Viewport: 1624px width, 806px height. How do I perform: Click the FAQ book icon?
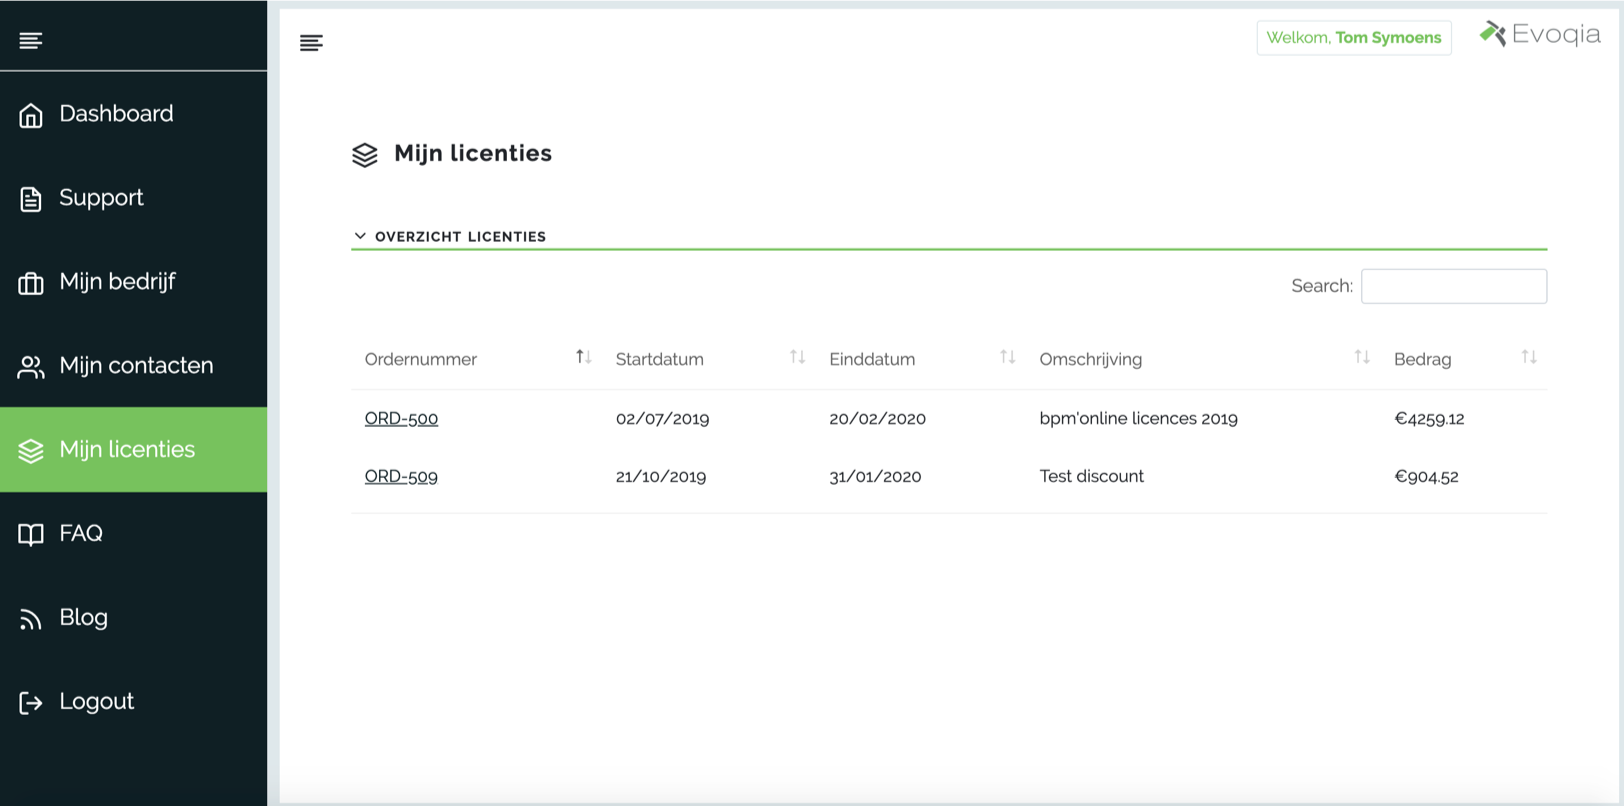coord(31,534)
